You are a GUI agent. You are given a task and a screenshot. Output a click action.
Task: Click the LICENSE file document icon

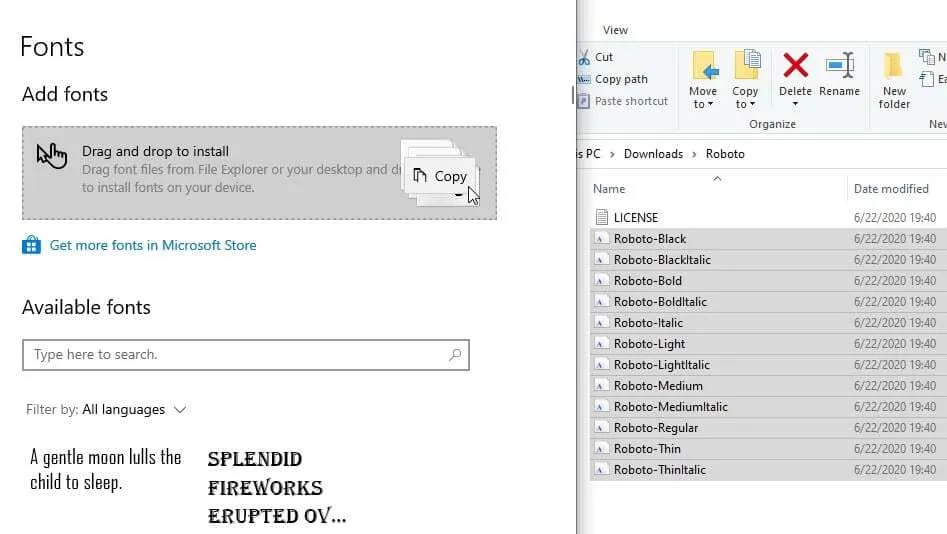click(x=601, y=217)
